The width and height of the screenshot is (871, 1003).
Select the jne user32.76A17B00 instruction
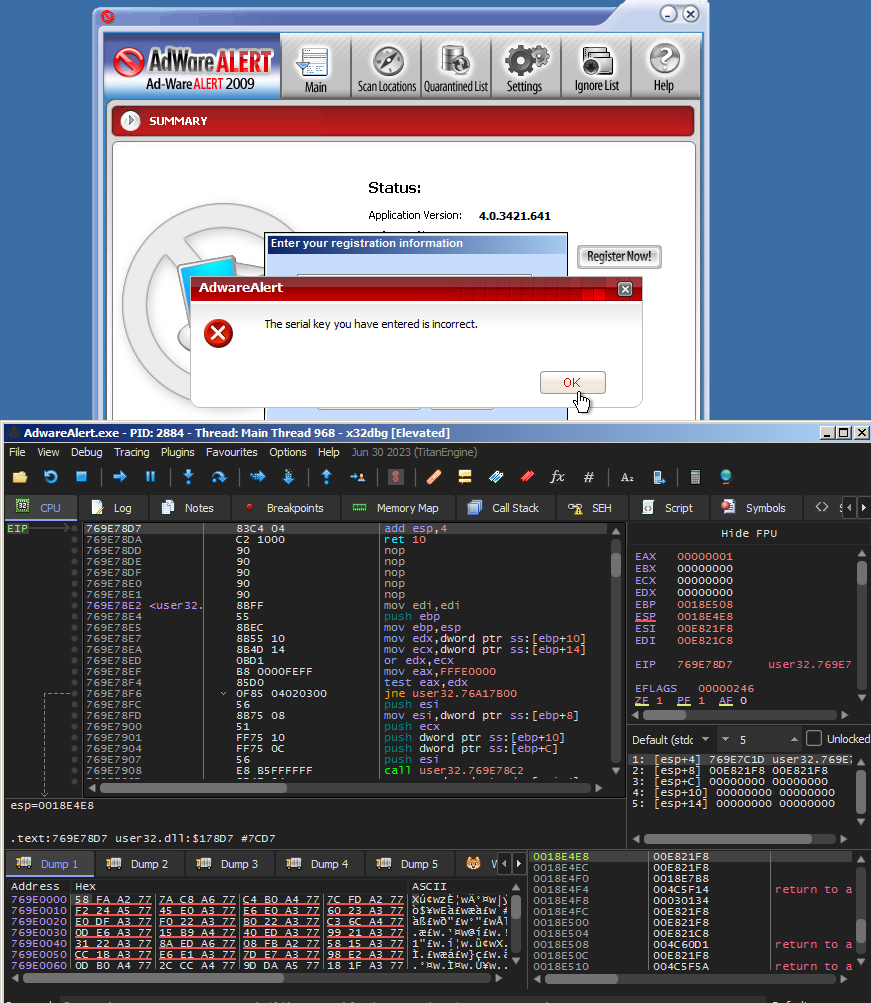coord(451,693)
